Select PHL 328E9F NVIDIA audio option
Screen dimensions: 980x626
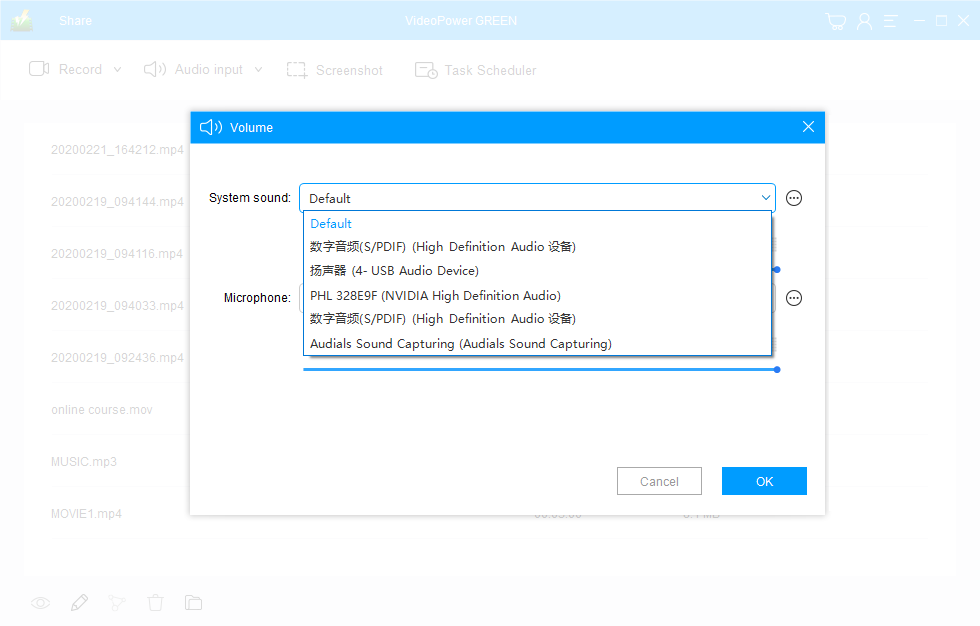[x=435, y=295]
